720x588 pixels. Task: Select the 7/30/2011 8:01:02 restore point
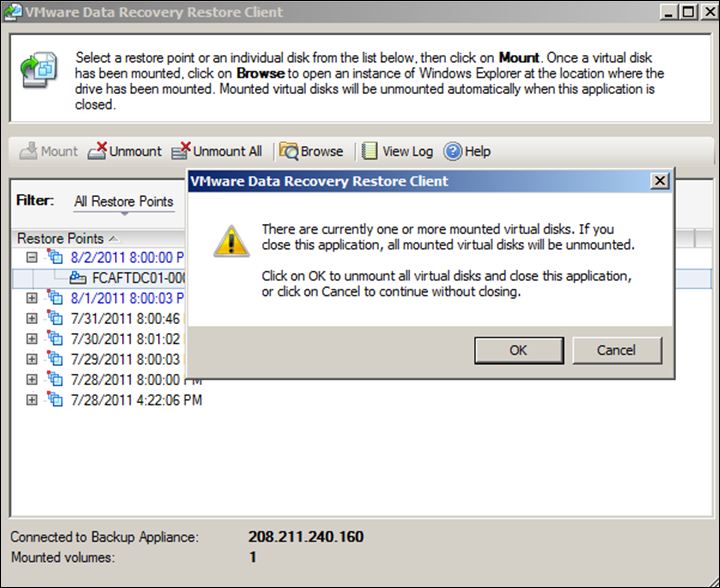(x=125, y=339)
